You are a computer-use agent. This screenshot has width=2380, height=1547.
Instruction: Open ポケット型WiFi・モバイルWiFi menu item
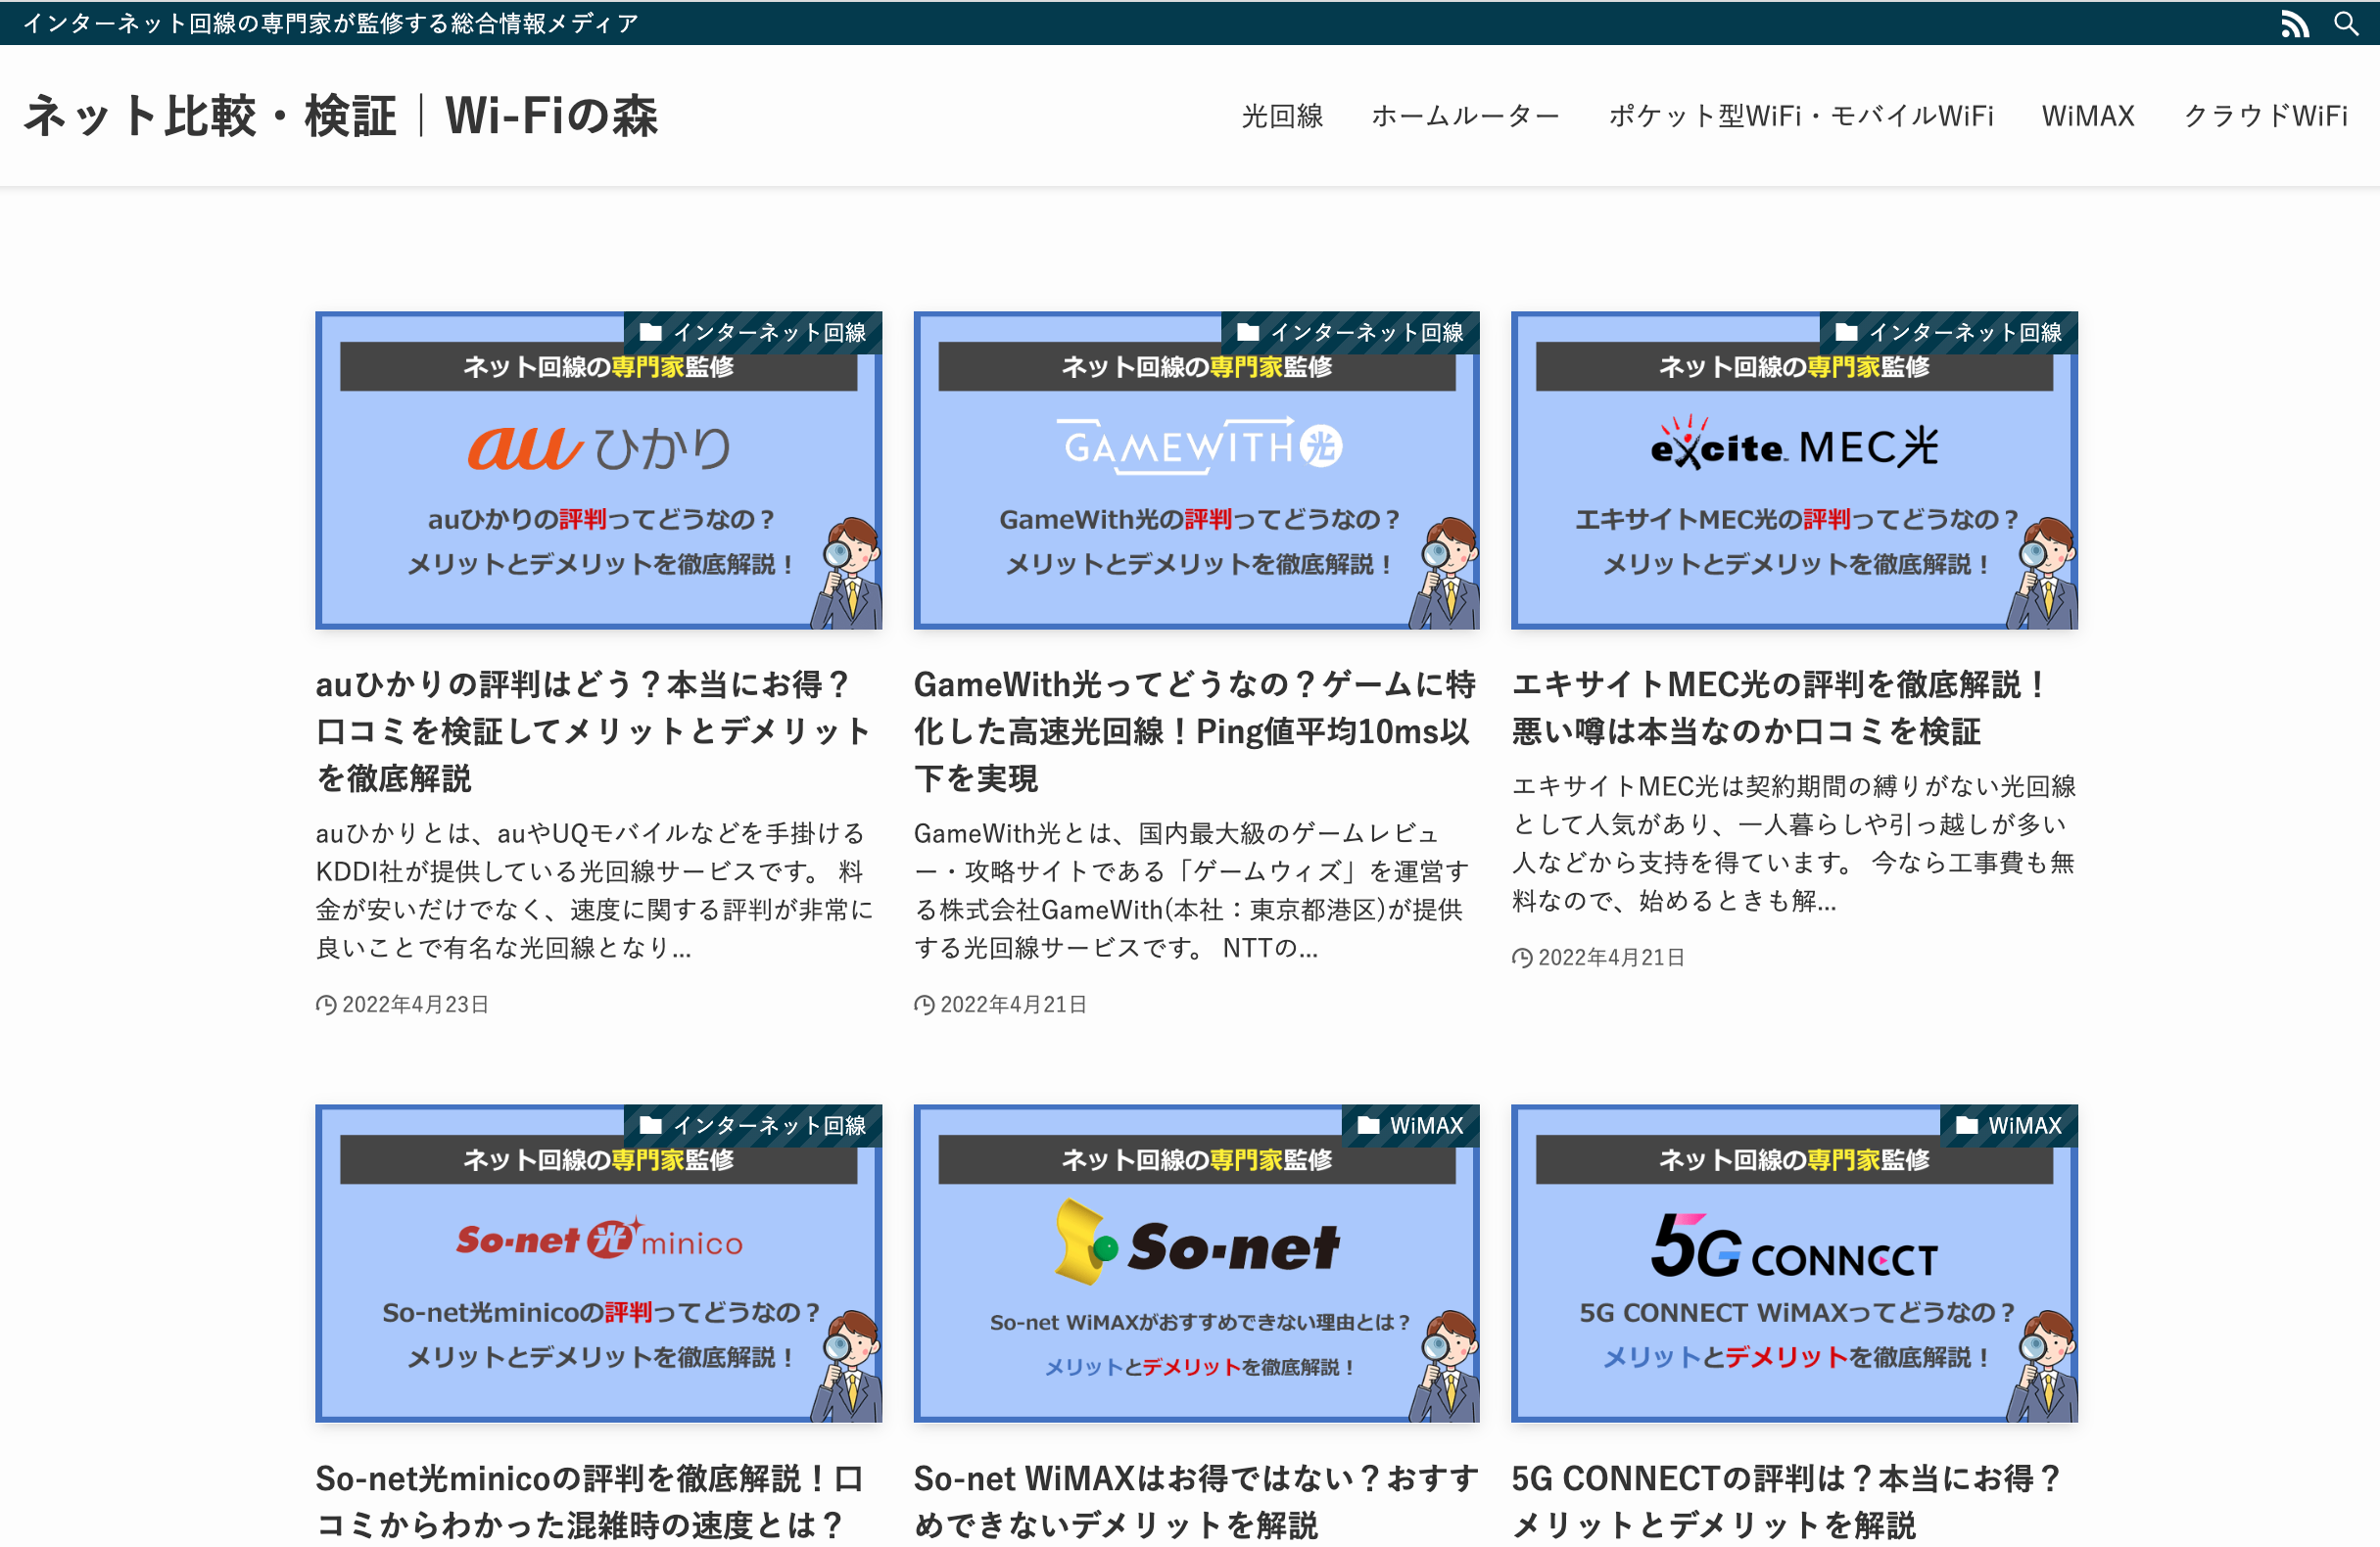pyautogui.click(x=1800, y=116)
